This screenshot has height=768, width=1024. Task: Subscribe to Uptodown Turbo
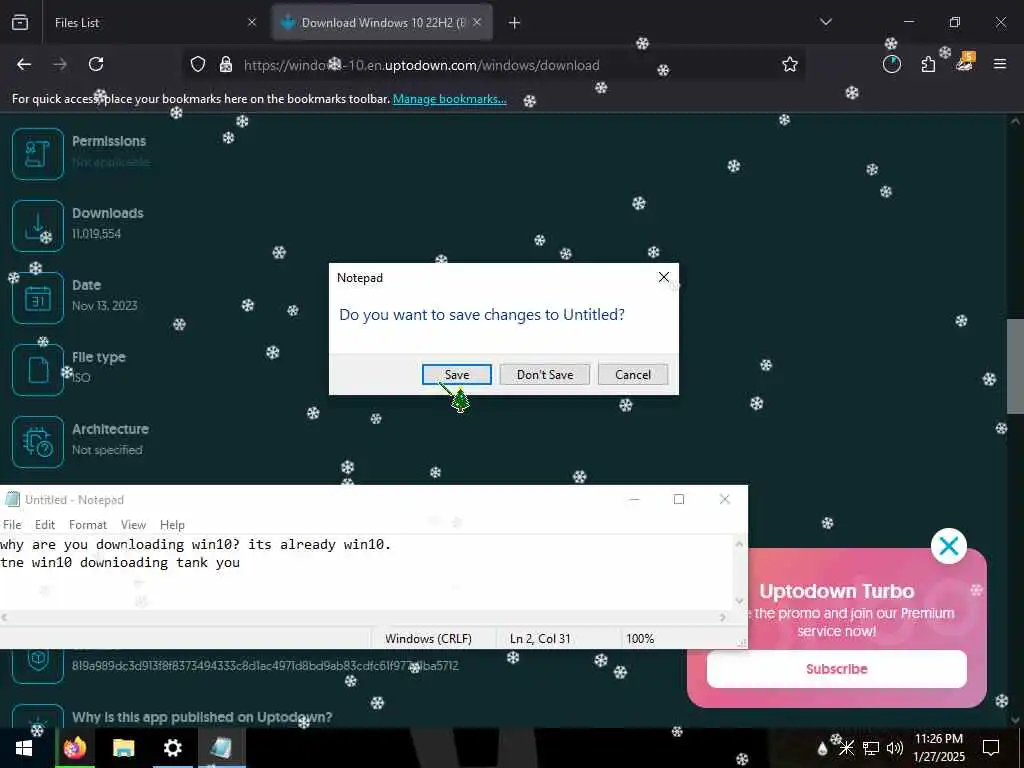tap(837, 669)
